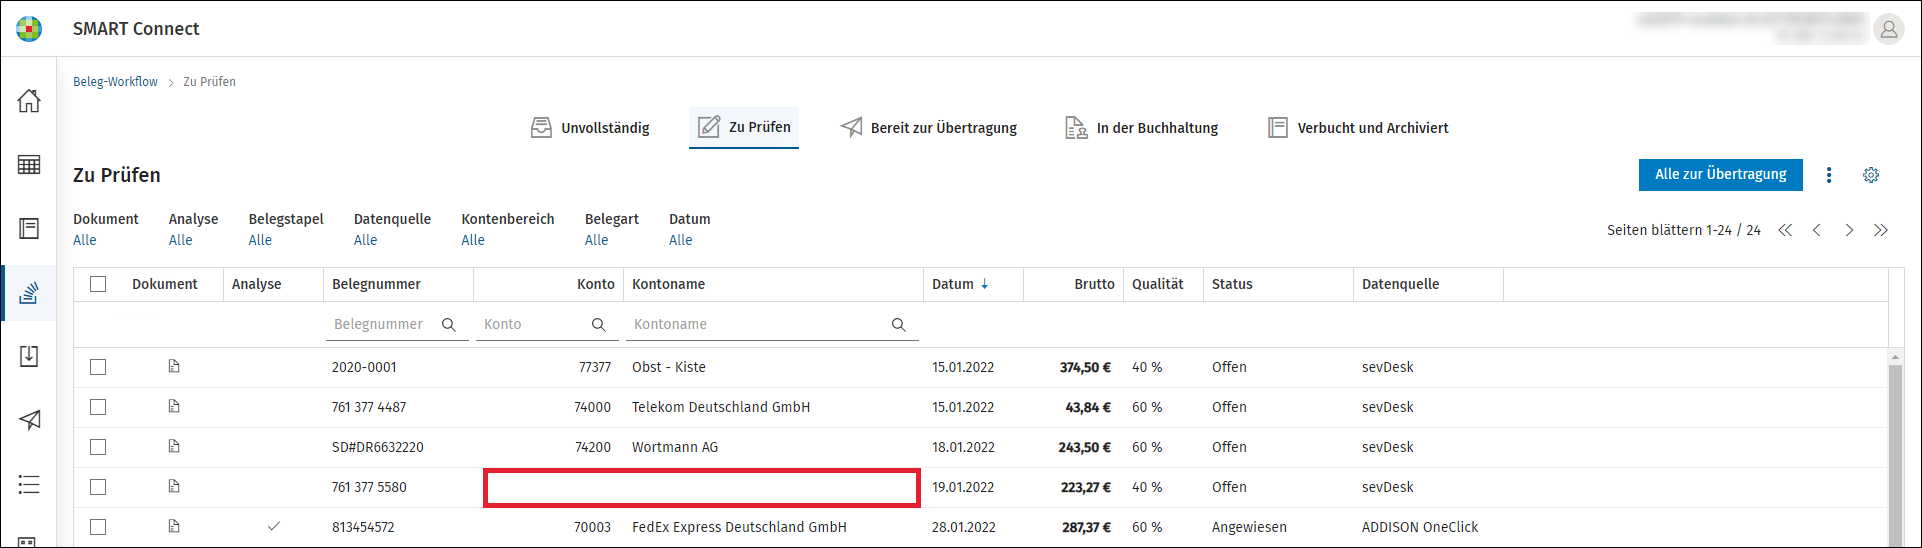1922x548 pixels.
Task: Click the scrollbar up arrow of table
Action: coord(1895,356)
